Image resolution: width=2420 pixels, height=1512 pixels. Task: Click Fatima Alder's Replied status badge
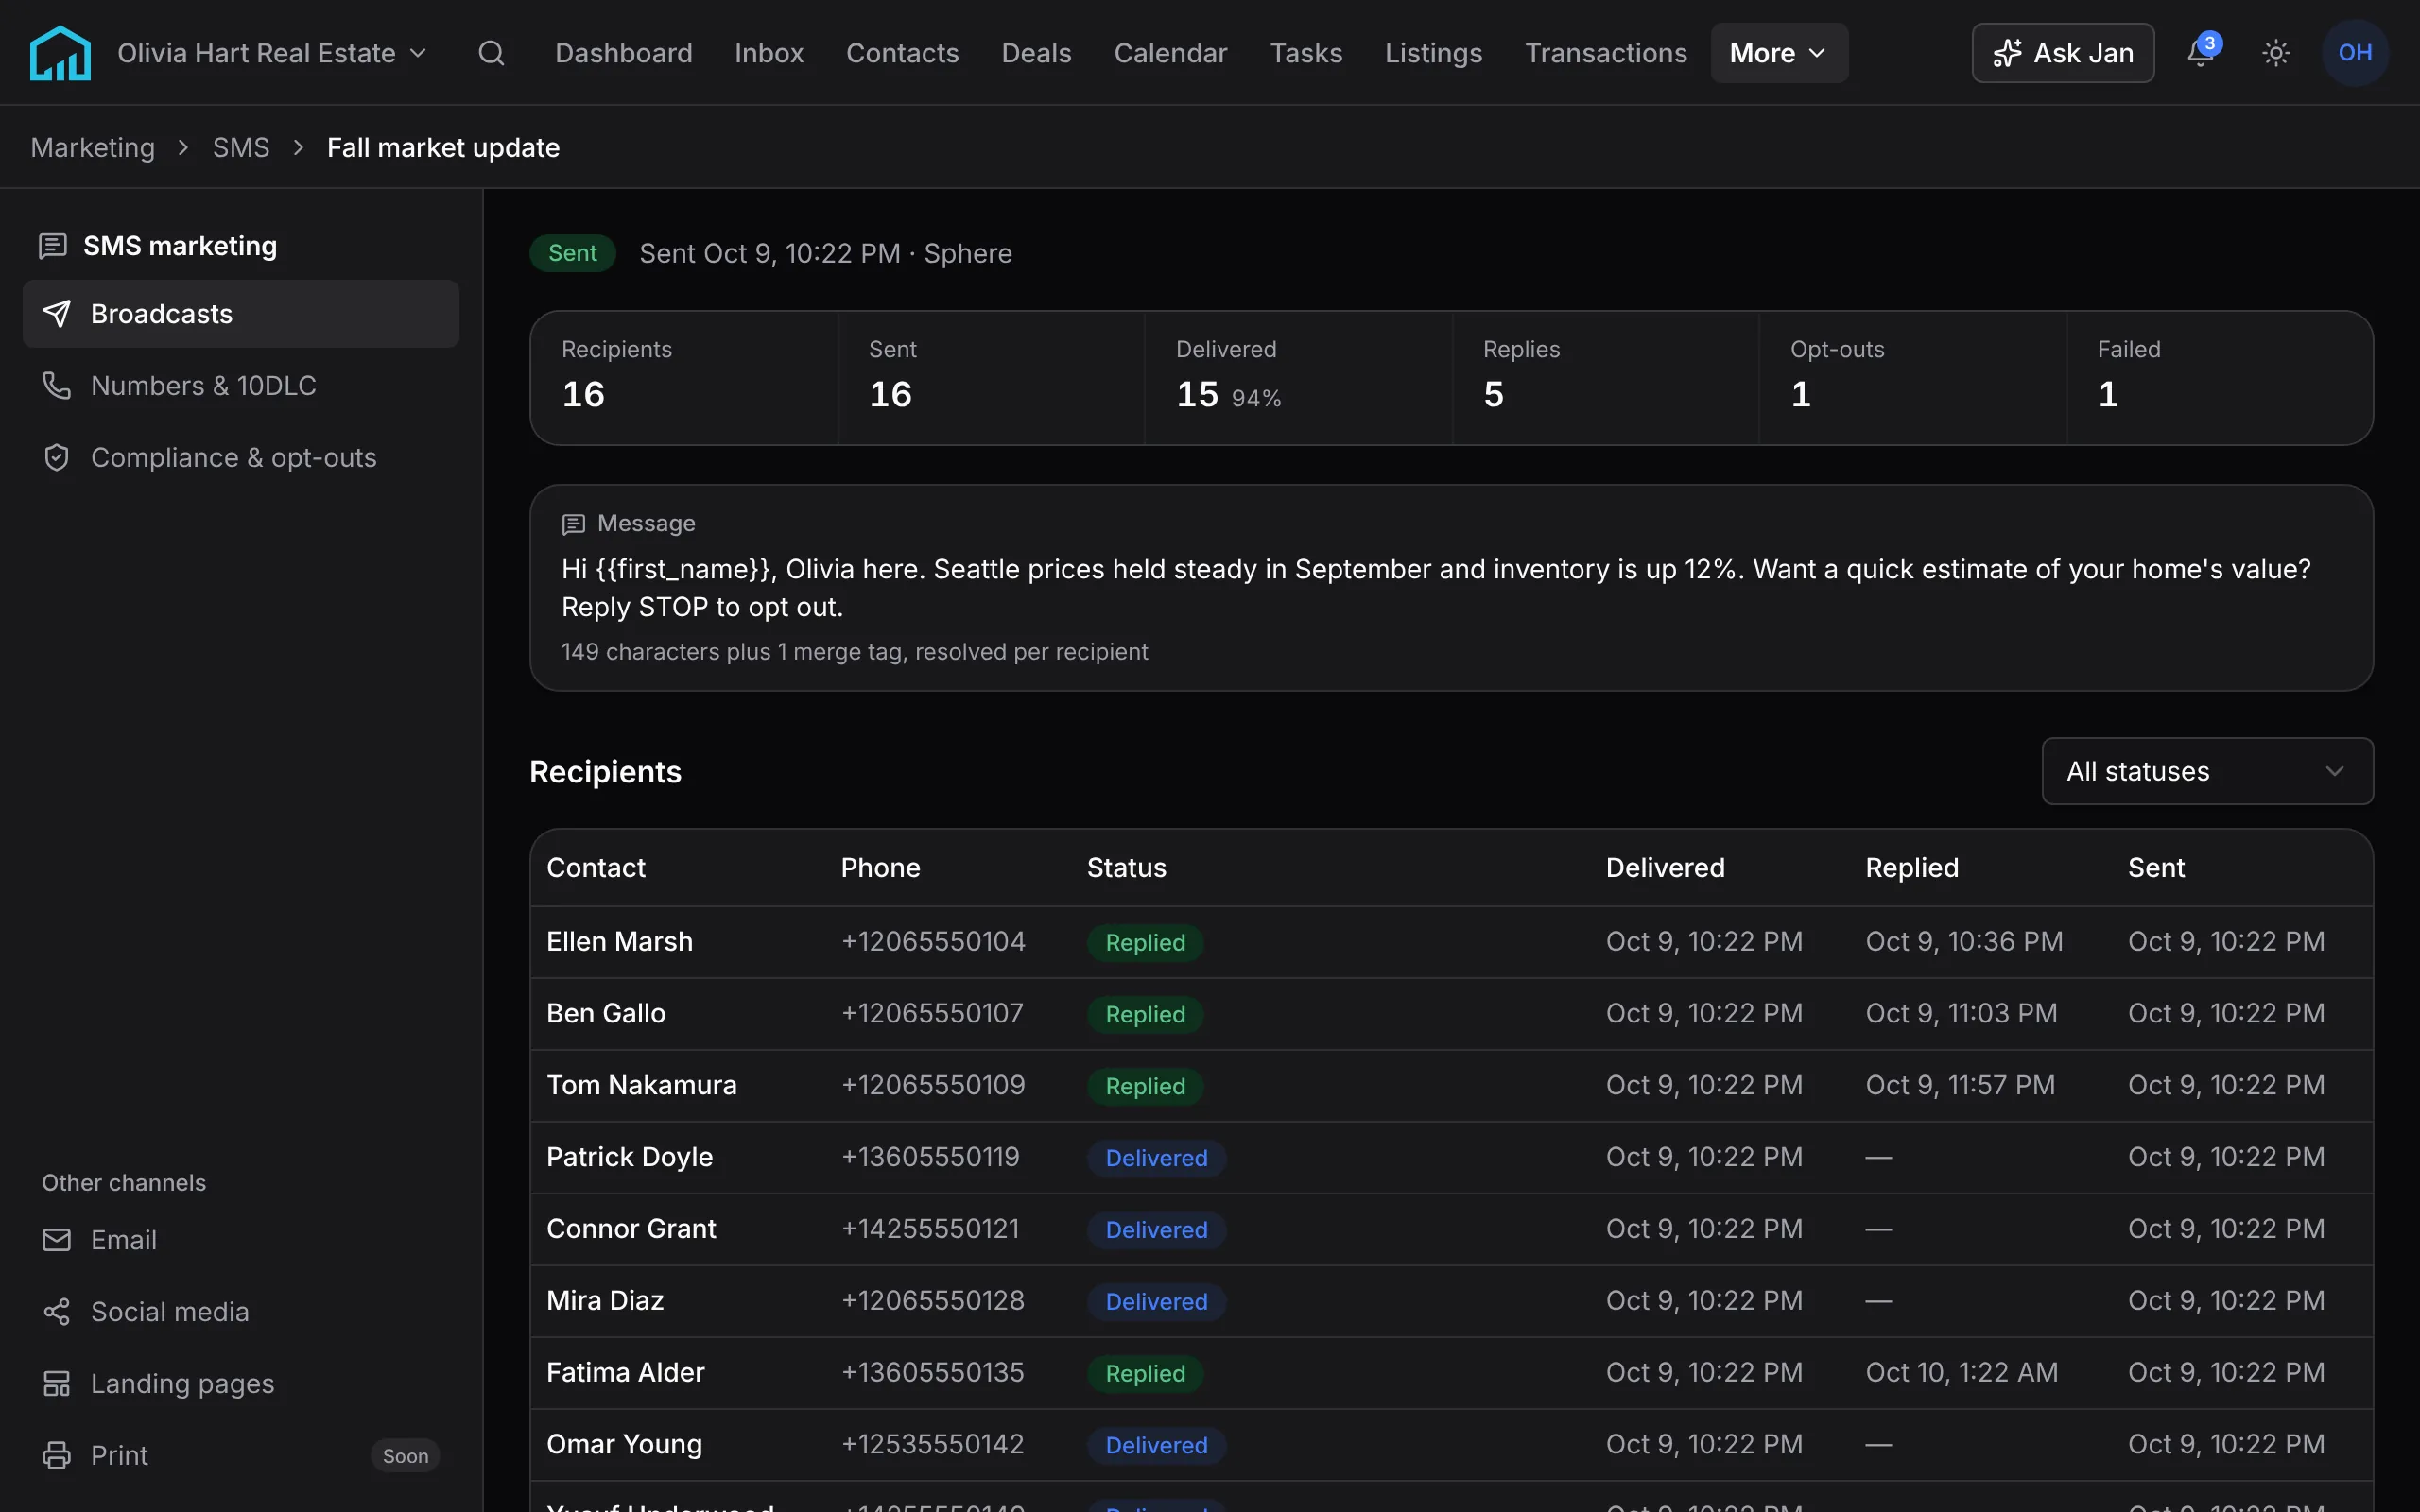pos(1145,1373)
